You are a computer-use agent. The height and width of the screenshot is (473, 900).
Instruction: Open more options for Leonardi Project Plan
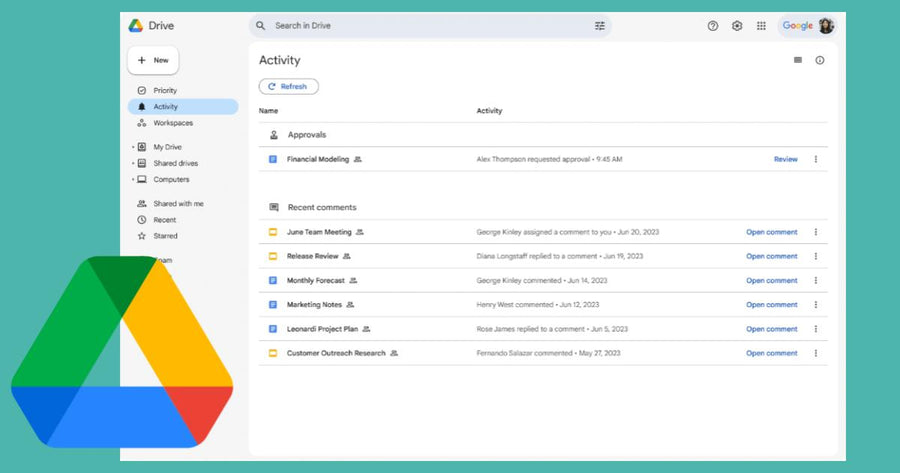click(x=816, y=329)
